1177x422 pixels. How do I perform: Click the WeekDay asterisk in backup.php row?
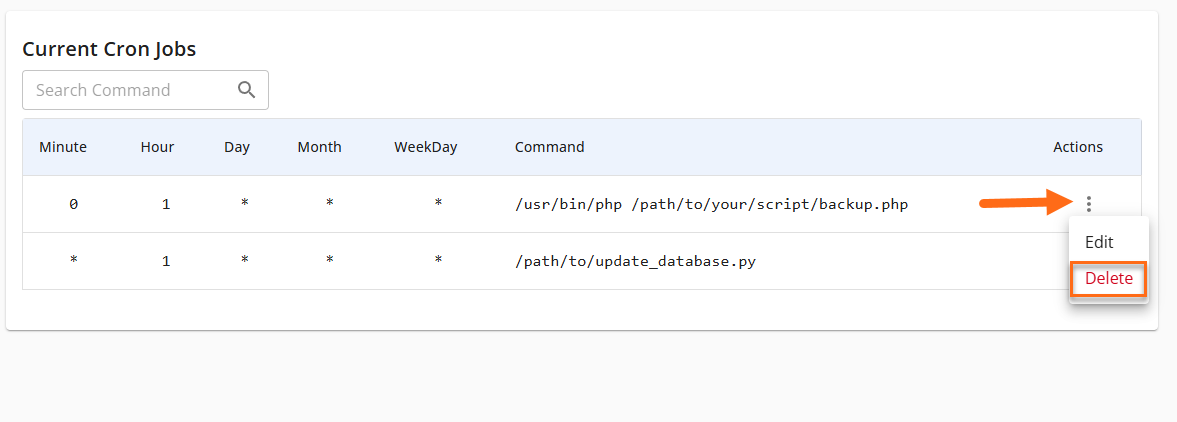pyautogui.click(x=438, y=204)
